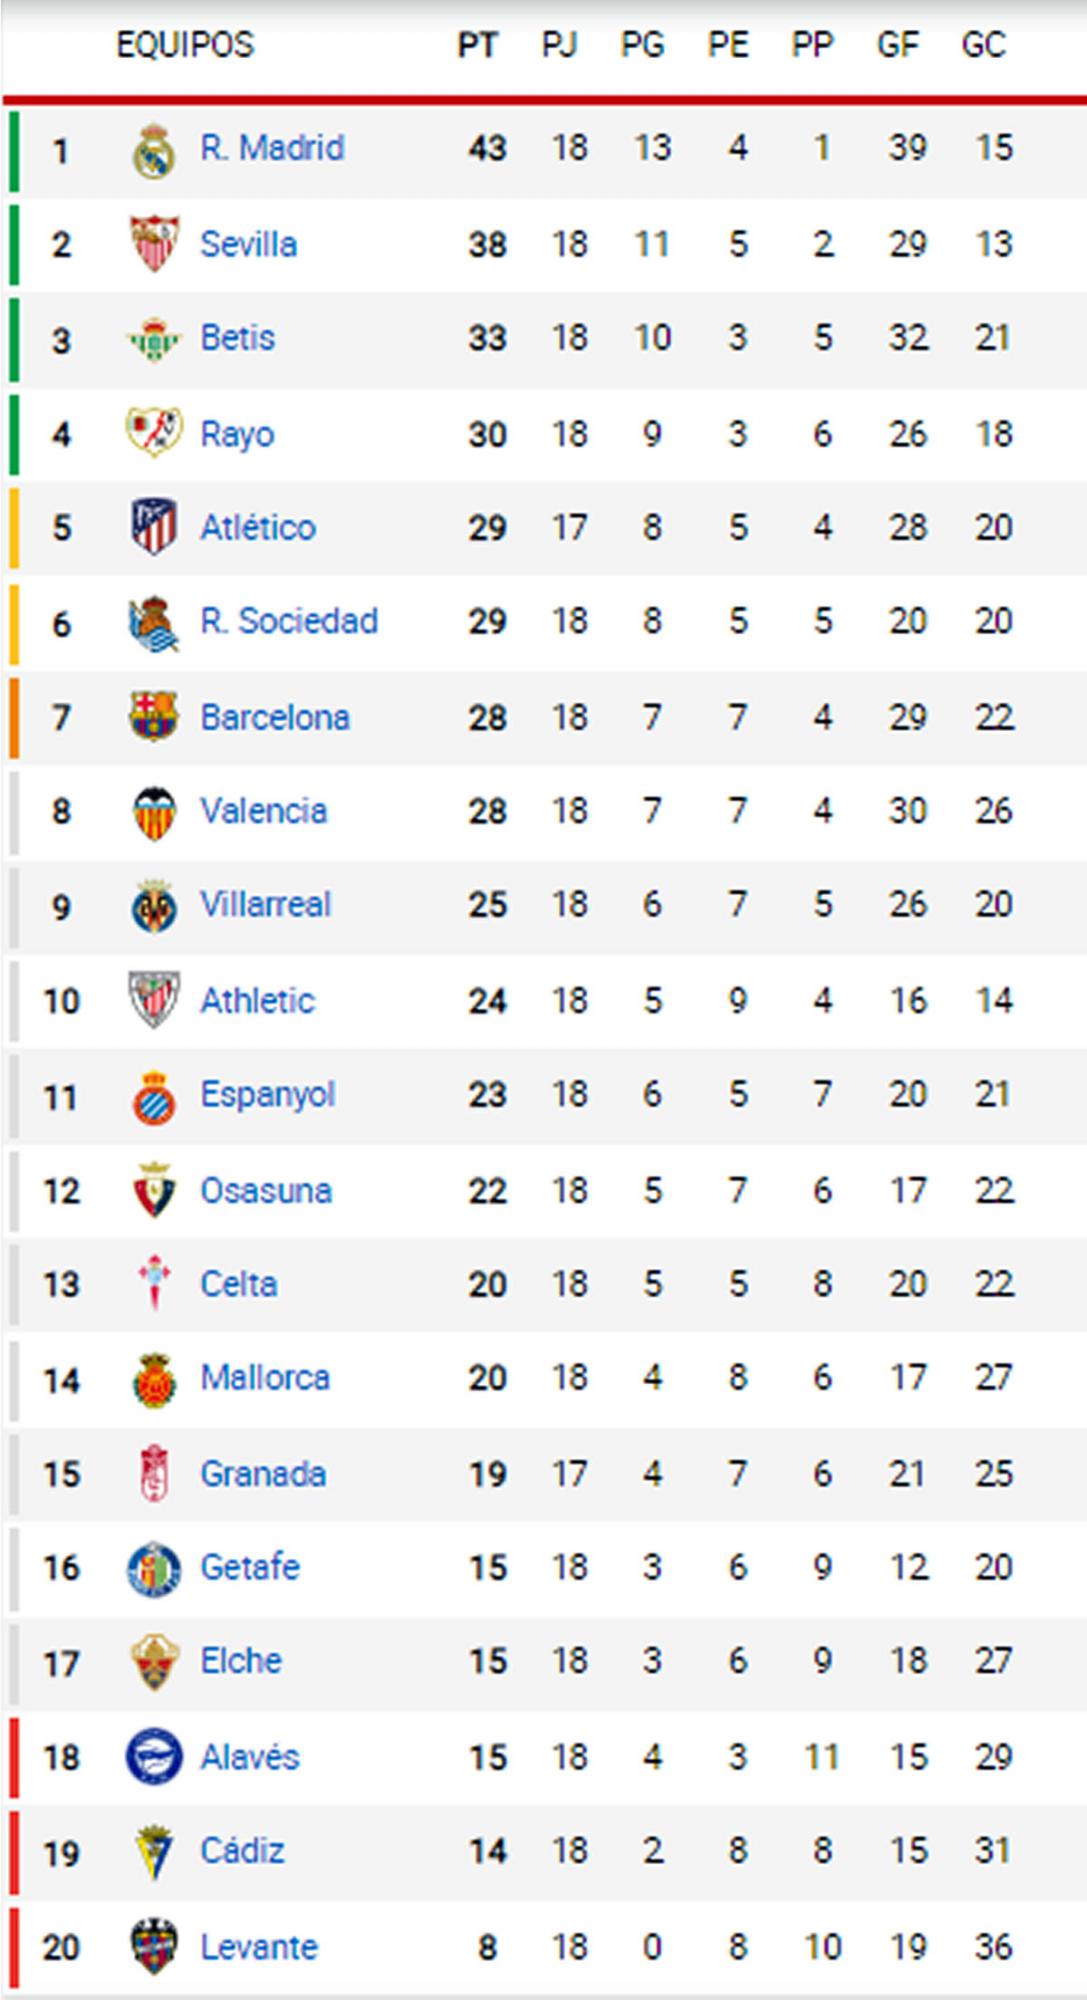Viewport: 1087px width, 2000px height.
Task: Click the Villarreal yellow badge
Action: (x=154, y=906)
